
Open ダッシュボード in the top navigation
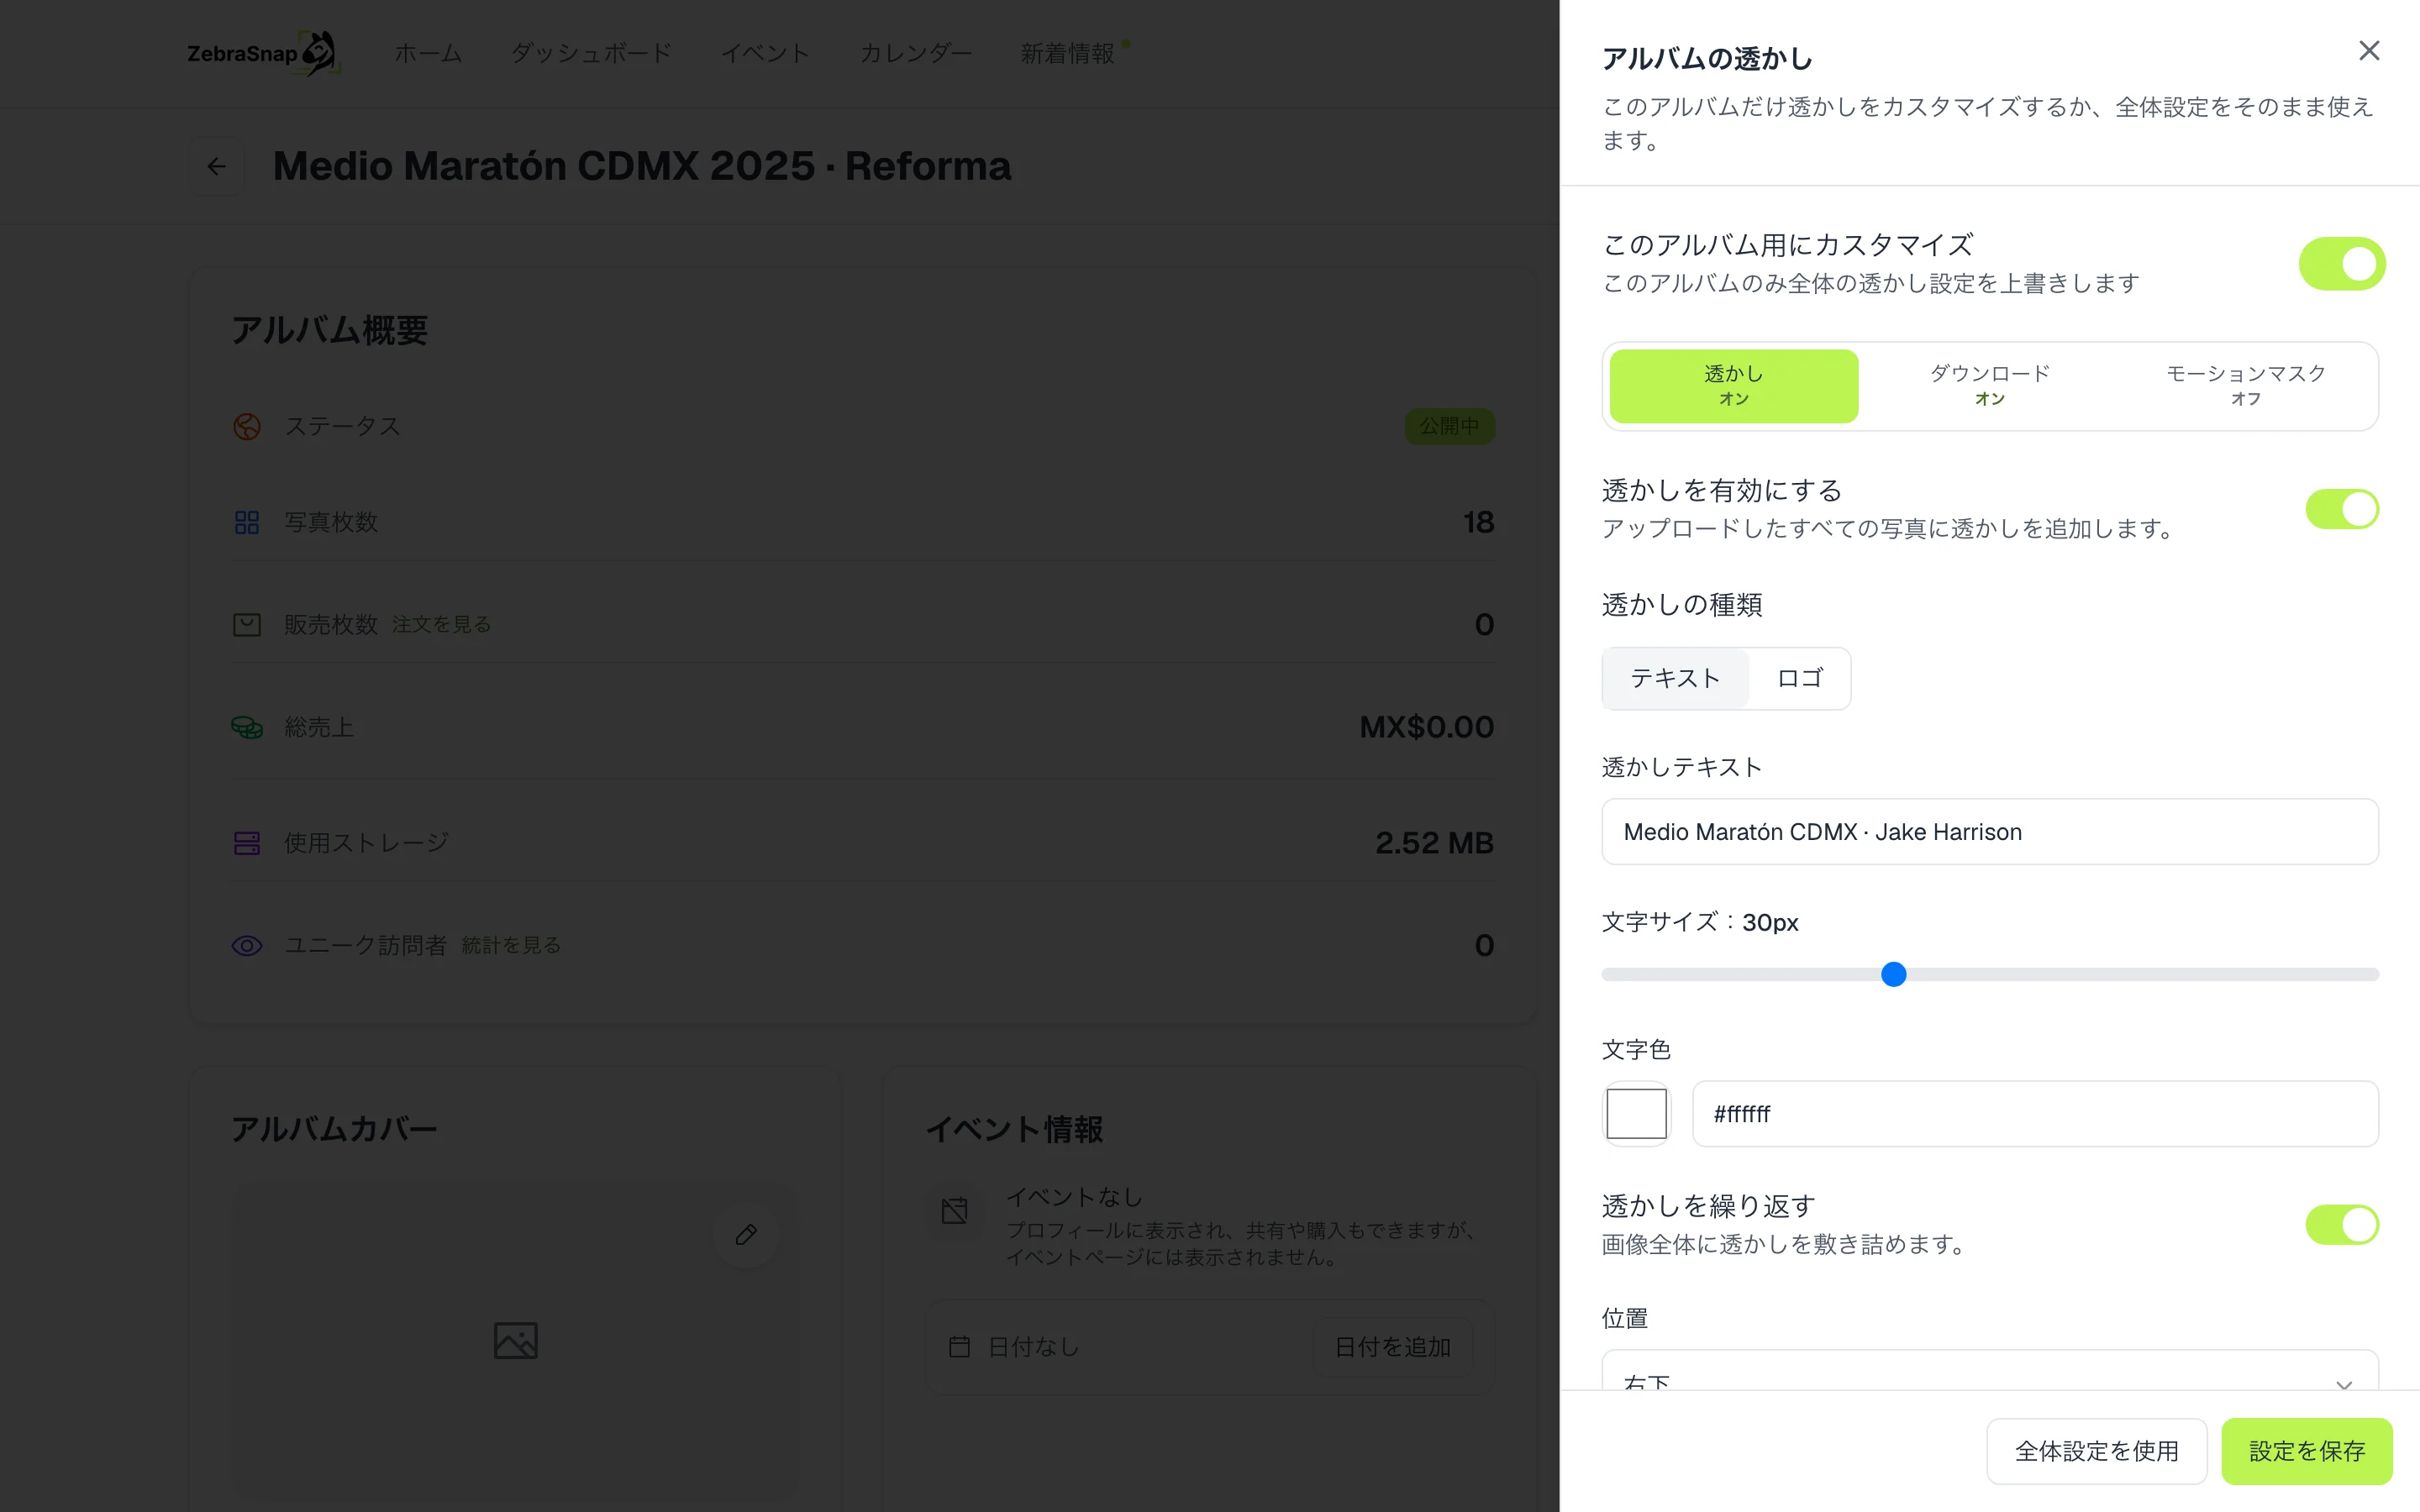click(x=591, y=53)
